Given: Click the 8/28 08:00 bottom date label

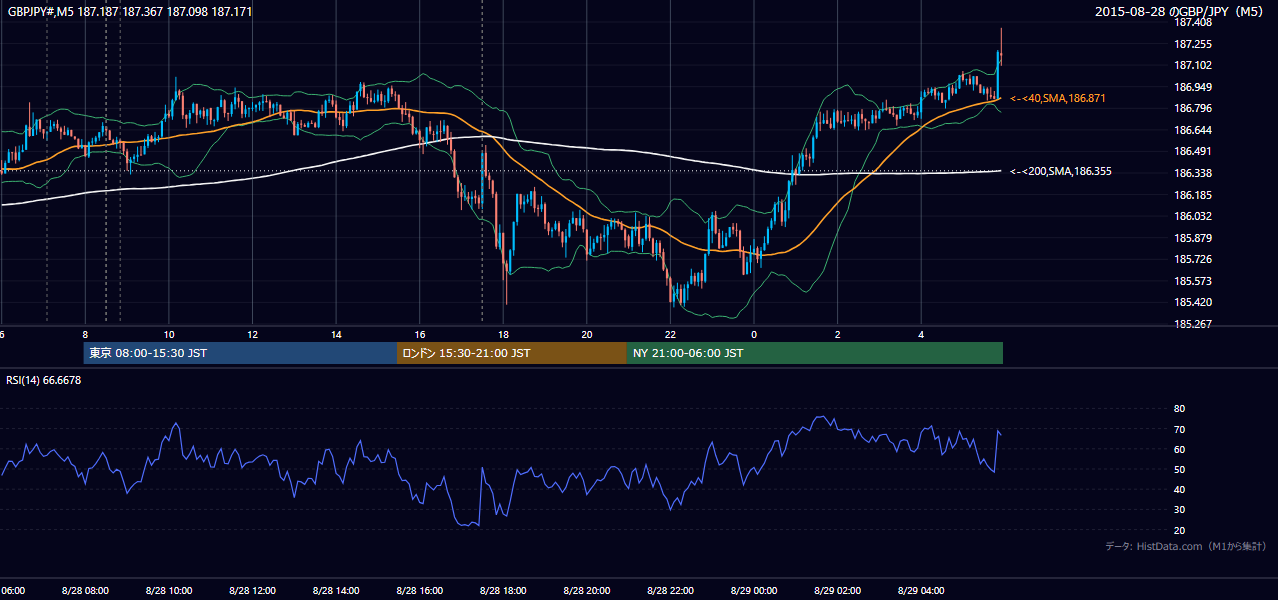Looking at the screenshot, I should point(85,590).
